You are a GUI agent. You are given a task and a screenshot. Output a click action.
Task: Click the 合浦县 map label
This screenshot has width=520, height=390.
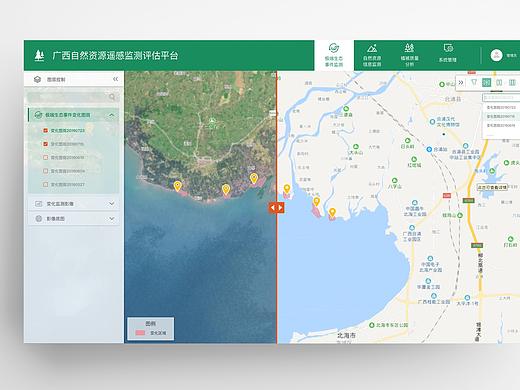pyautogui.click(x=453, y=99)
